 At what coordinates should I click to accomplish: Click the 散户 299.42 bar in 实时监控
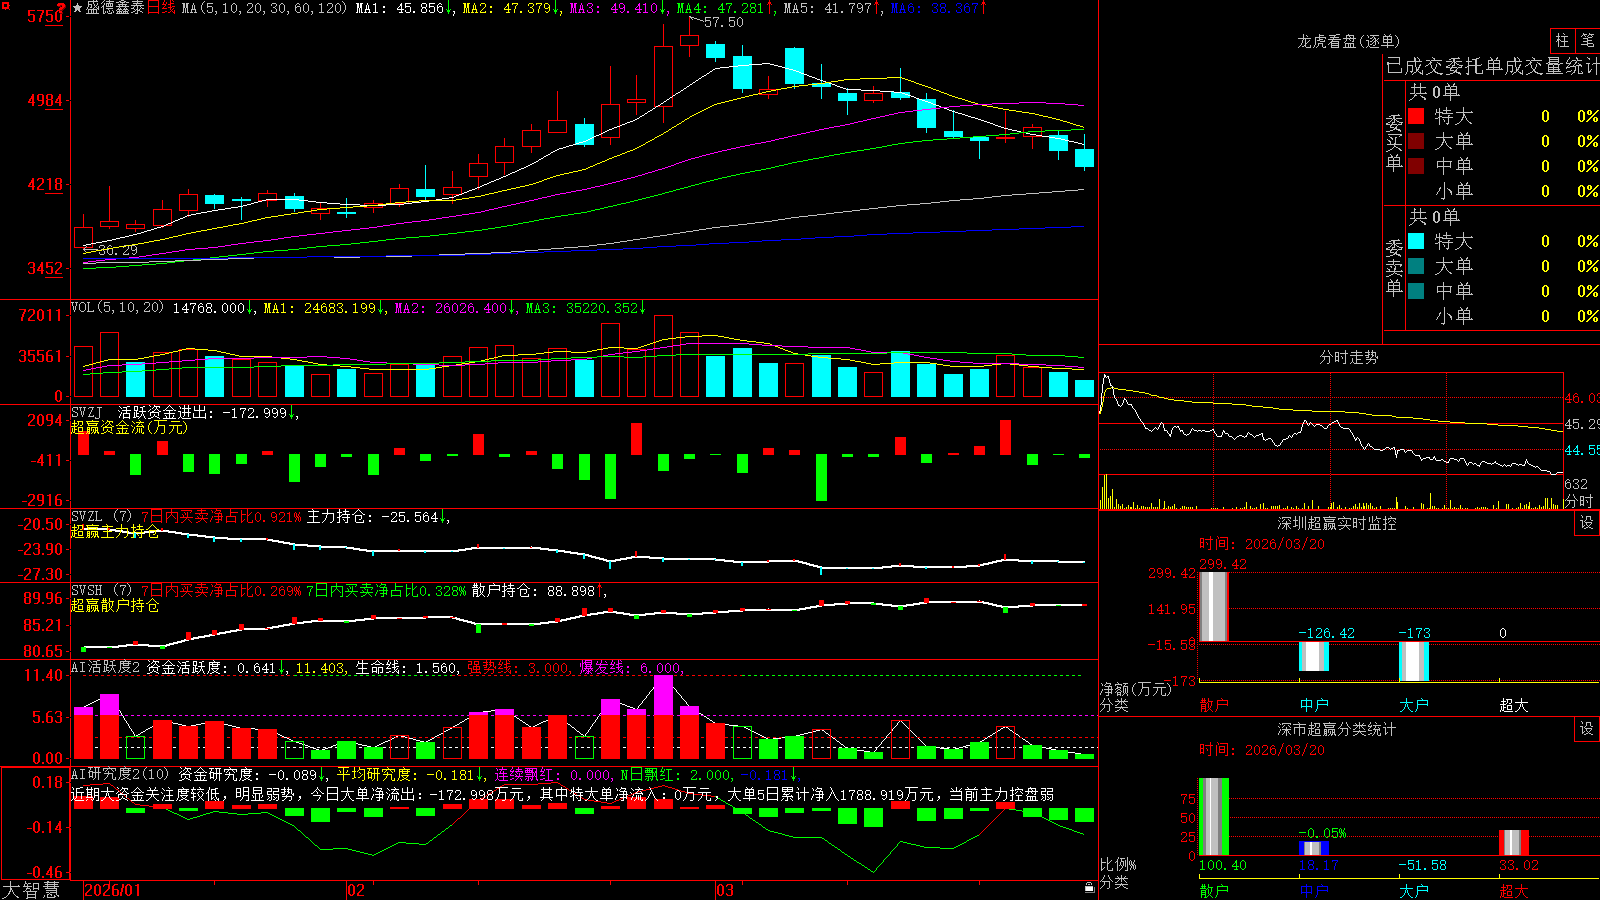pyautogui.click(x=1214, y=606)
